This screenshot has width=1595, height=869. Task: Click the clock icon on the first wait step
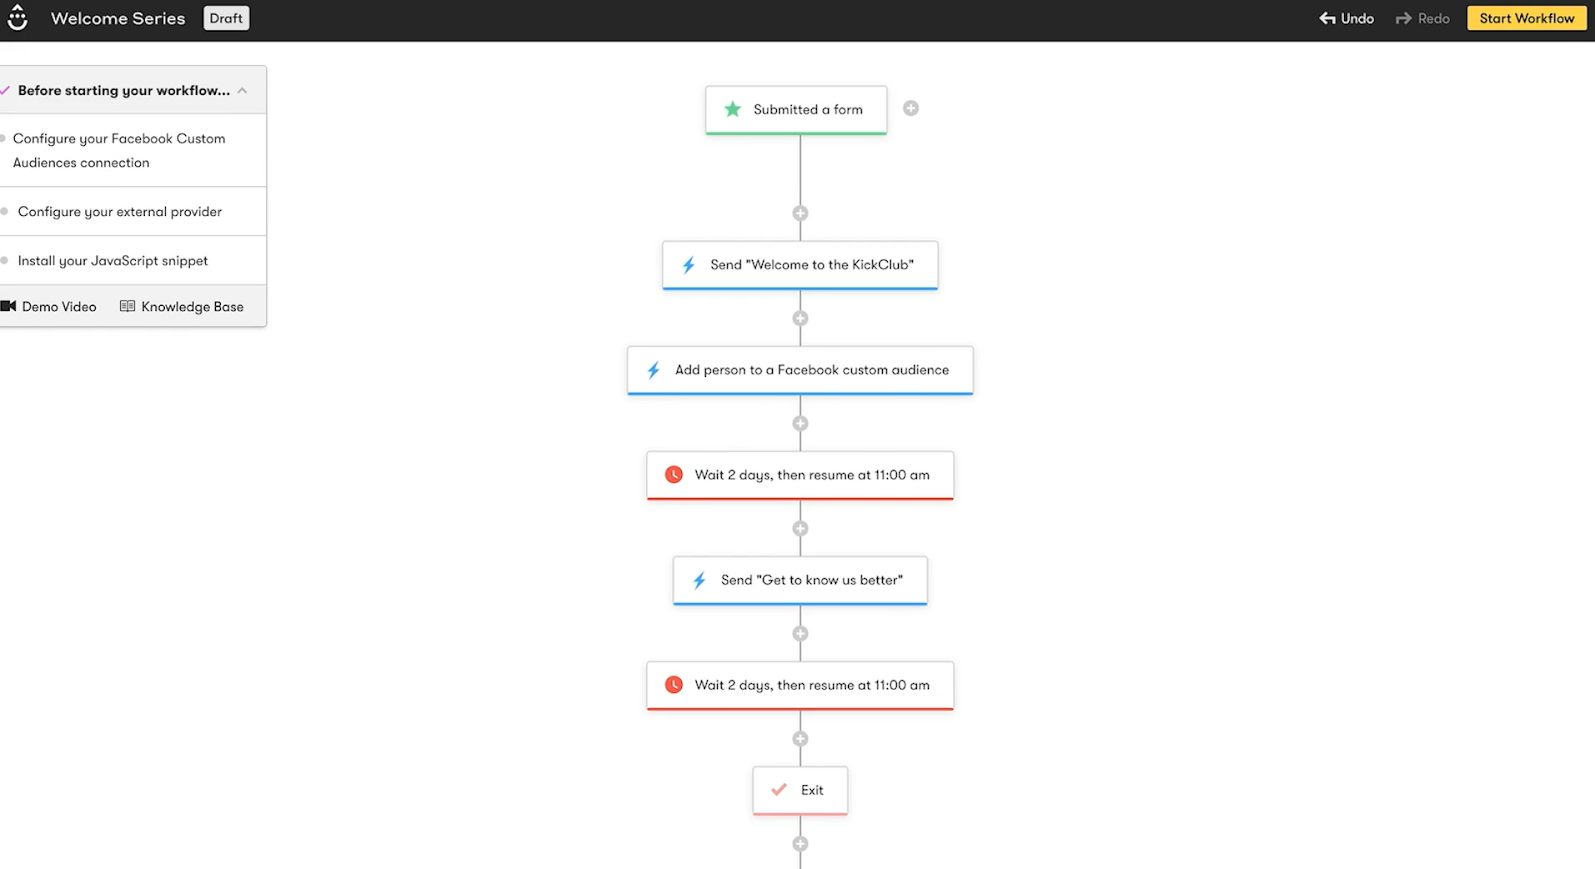(675, 474)
